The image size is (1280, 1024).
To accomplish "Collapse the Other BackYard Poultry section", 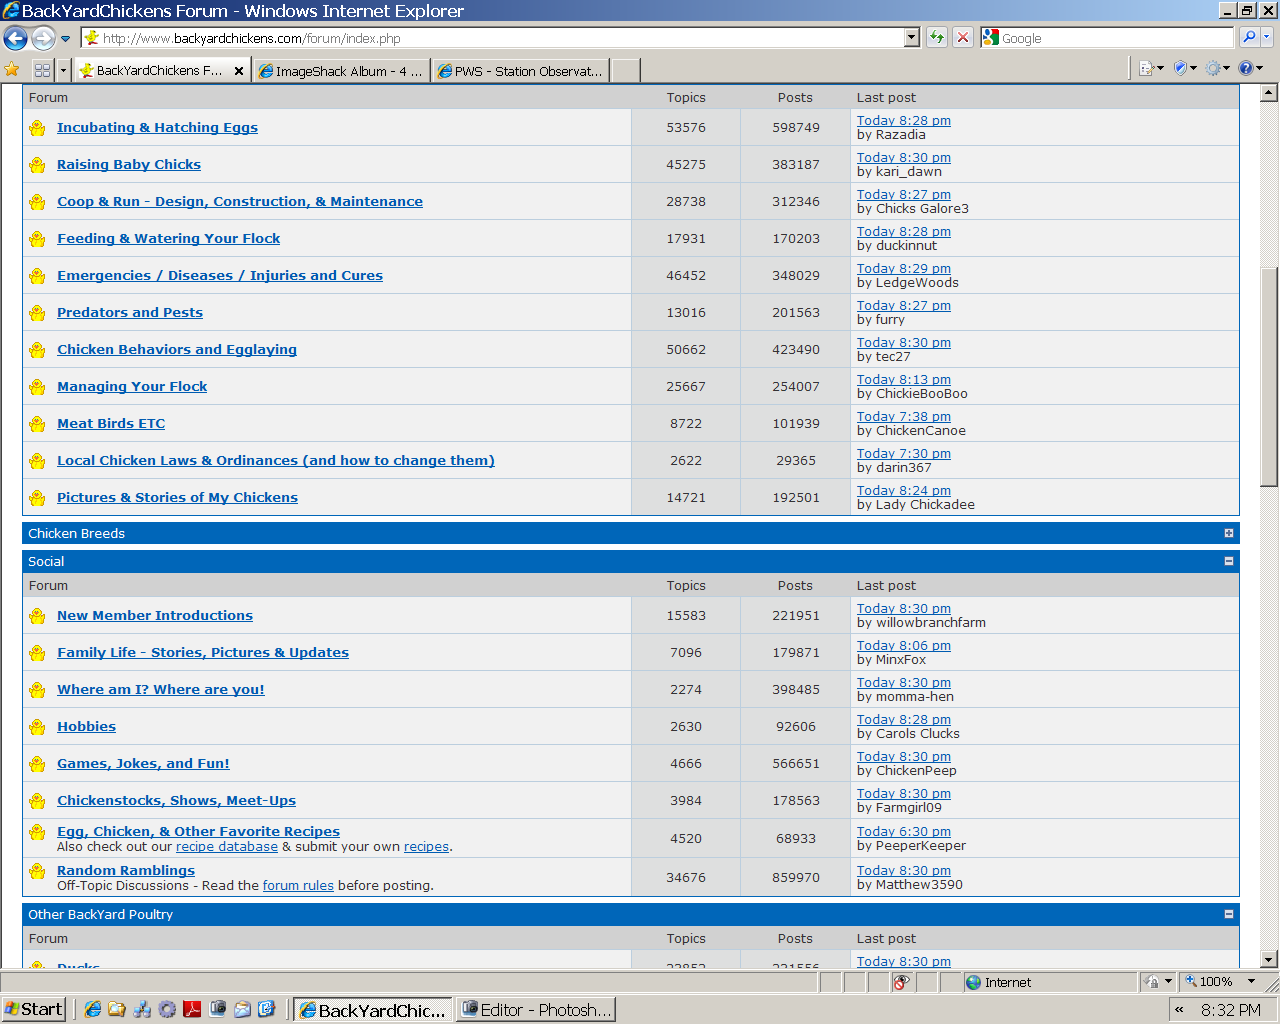I will pyautogui.click(x=1228, y=914).
